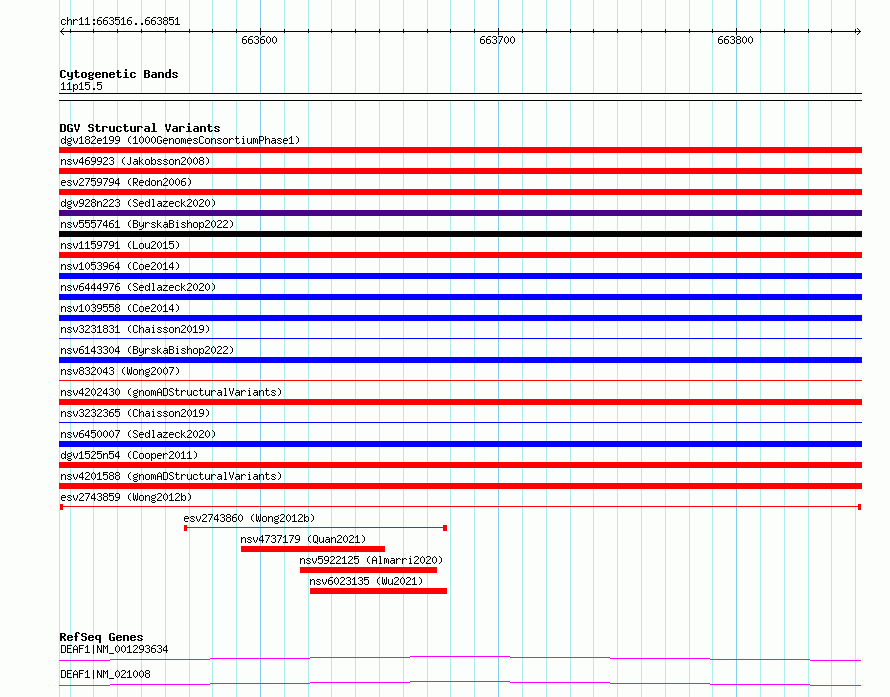The image size is (890, 697).
Task: Click the 663700 ruler position label
Action: point(497,40)
